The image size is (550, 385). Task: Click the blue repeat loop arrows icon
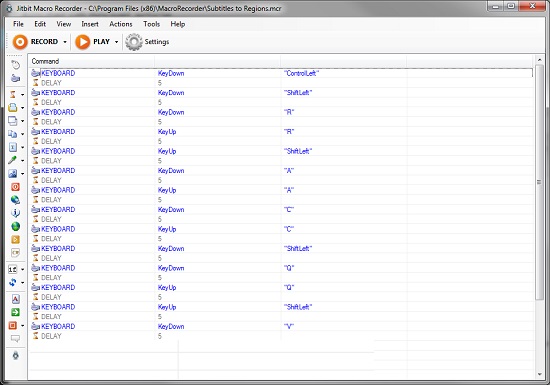tap(13, 282)
